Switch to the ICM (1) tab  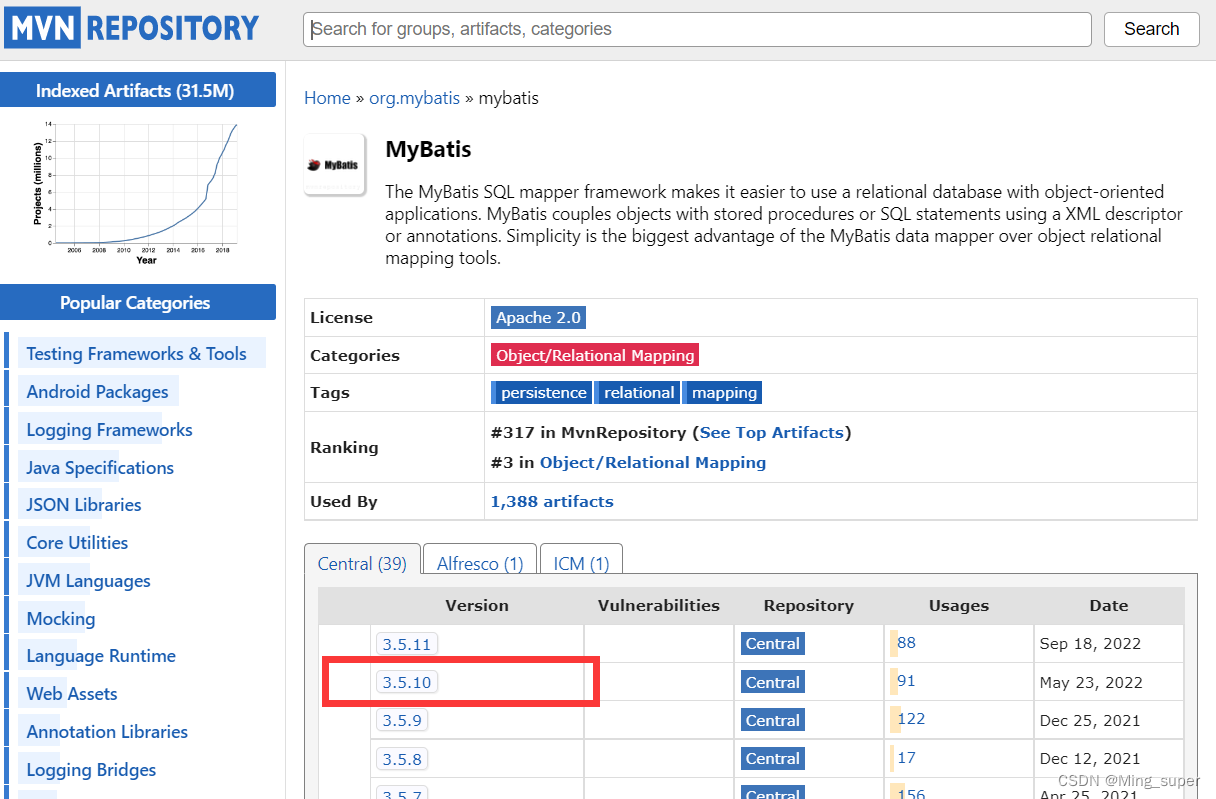pos(581,564)
